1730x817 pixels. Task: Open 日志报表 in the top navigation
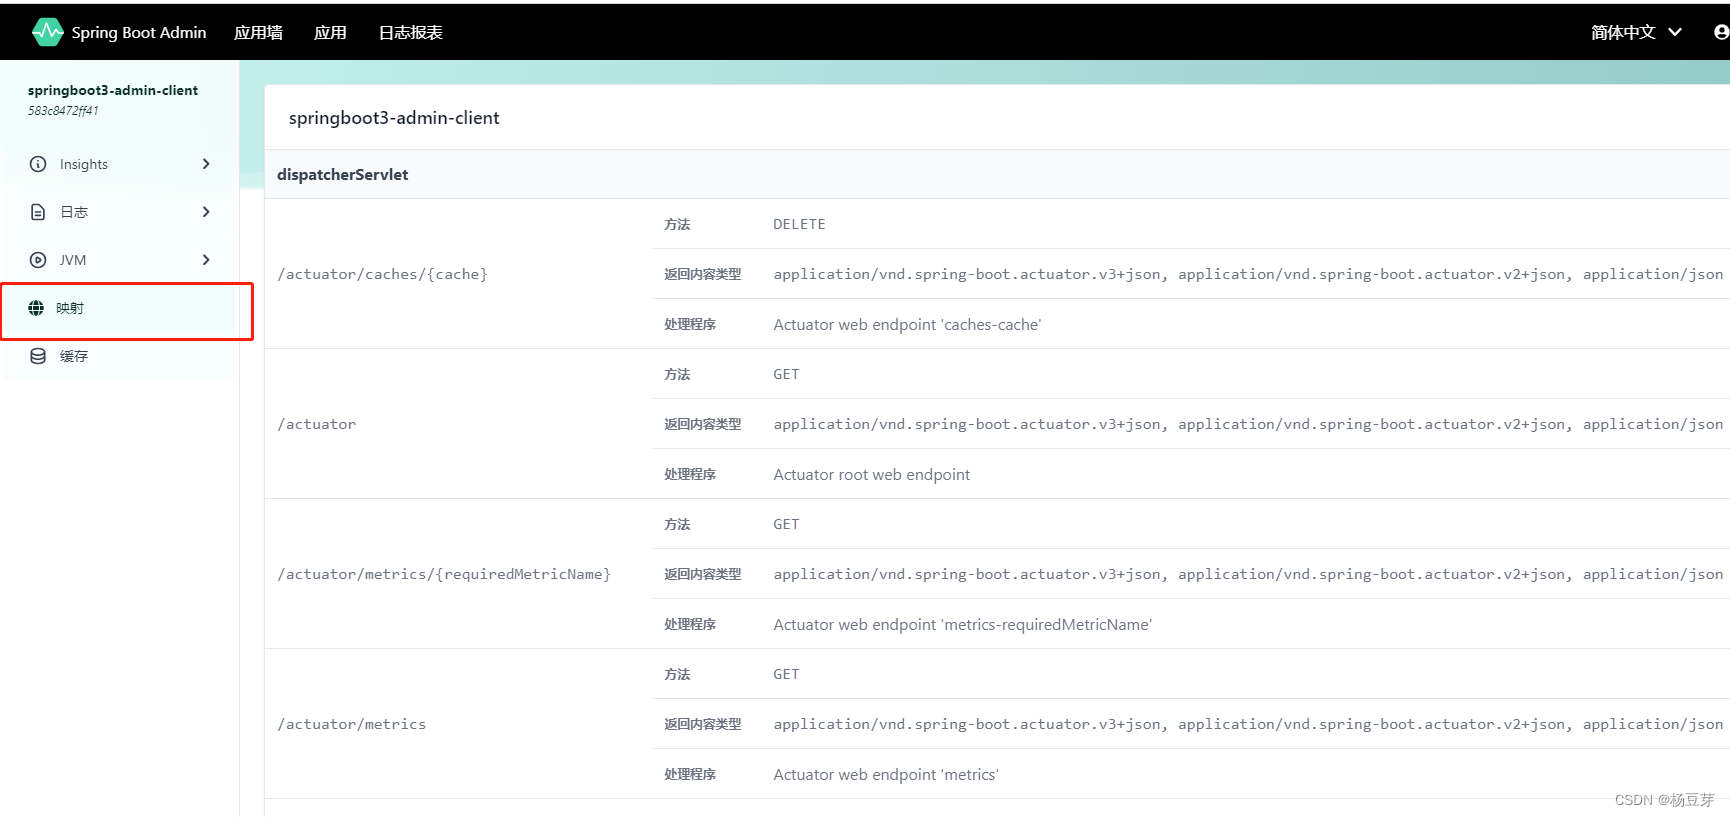[410, 33]
